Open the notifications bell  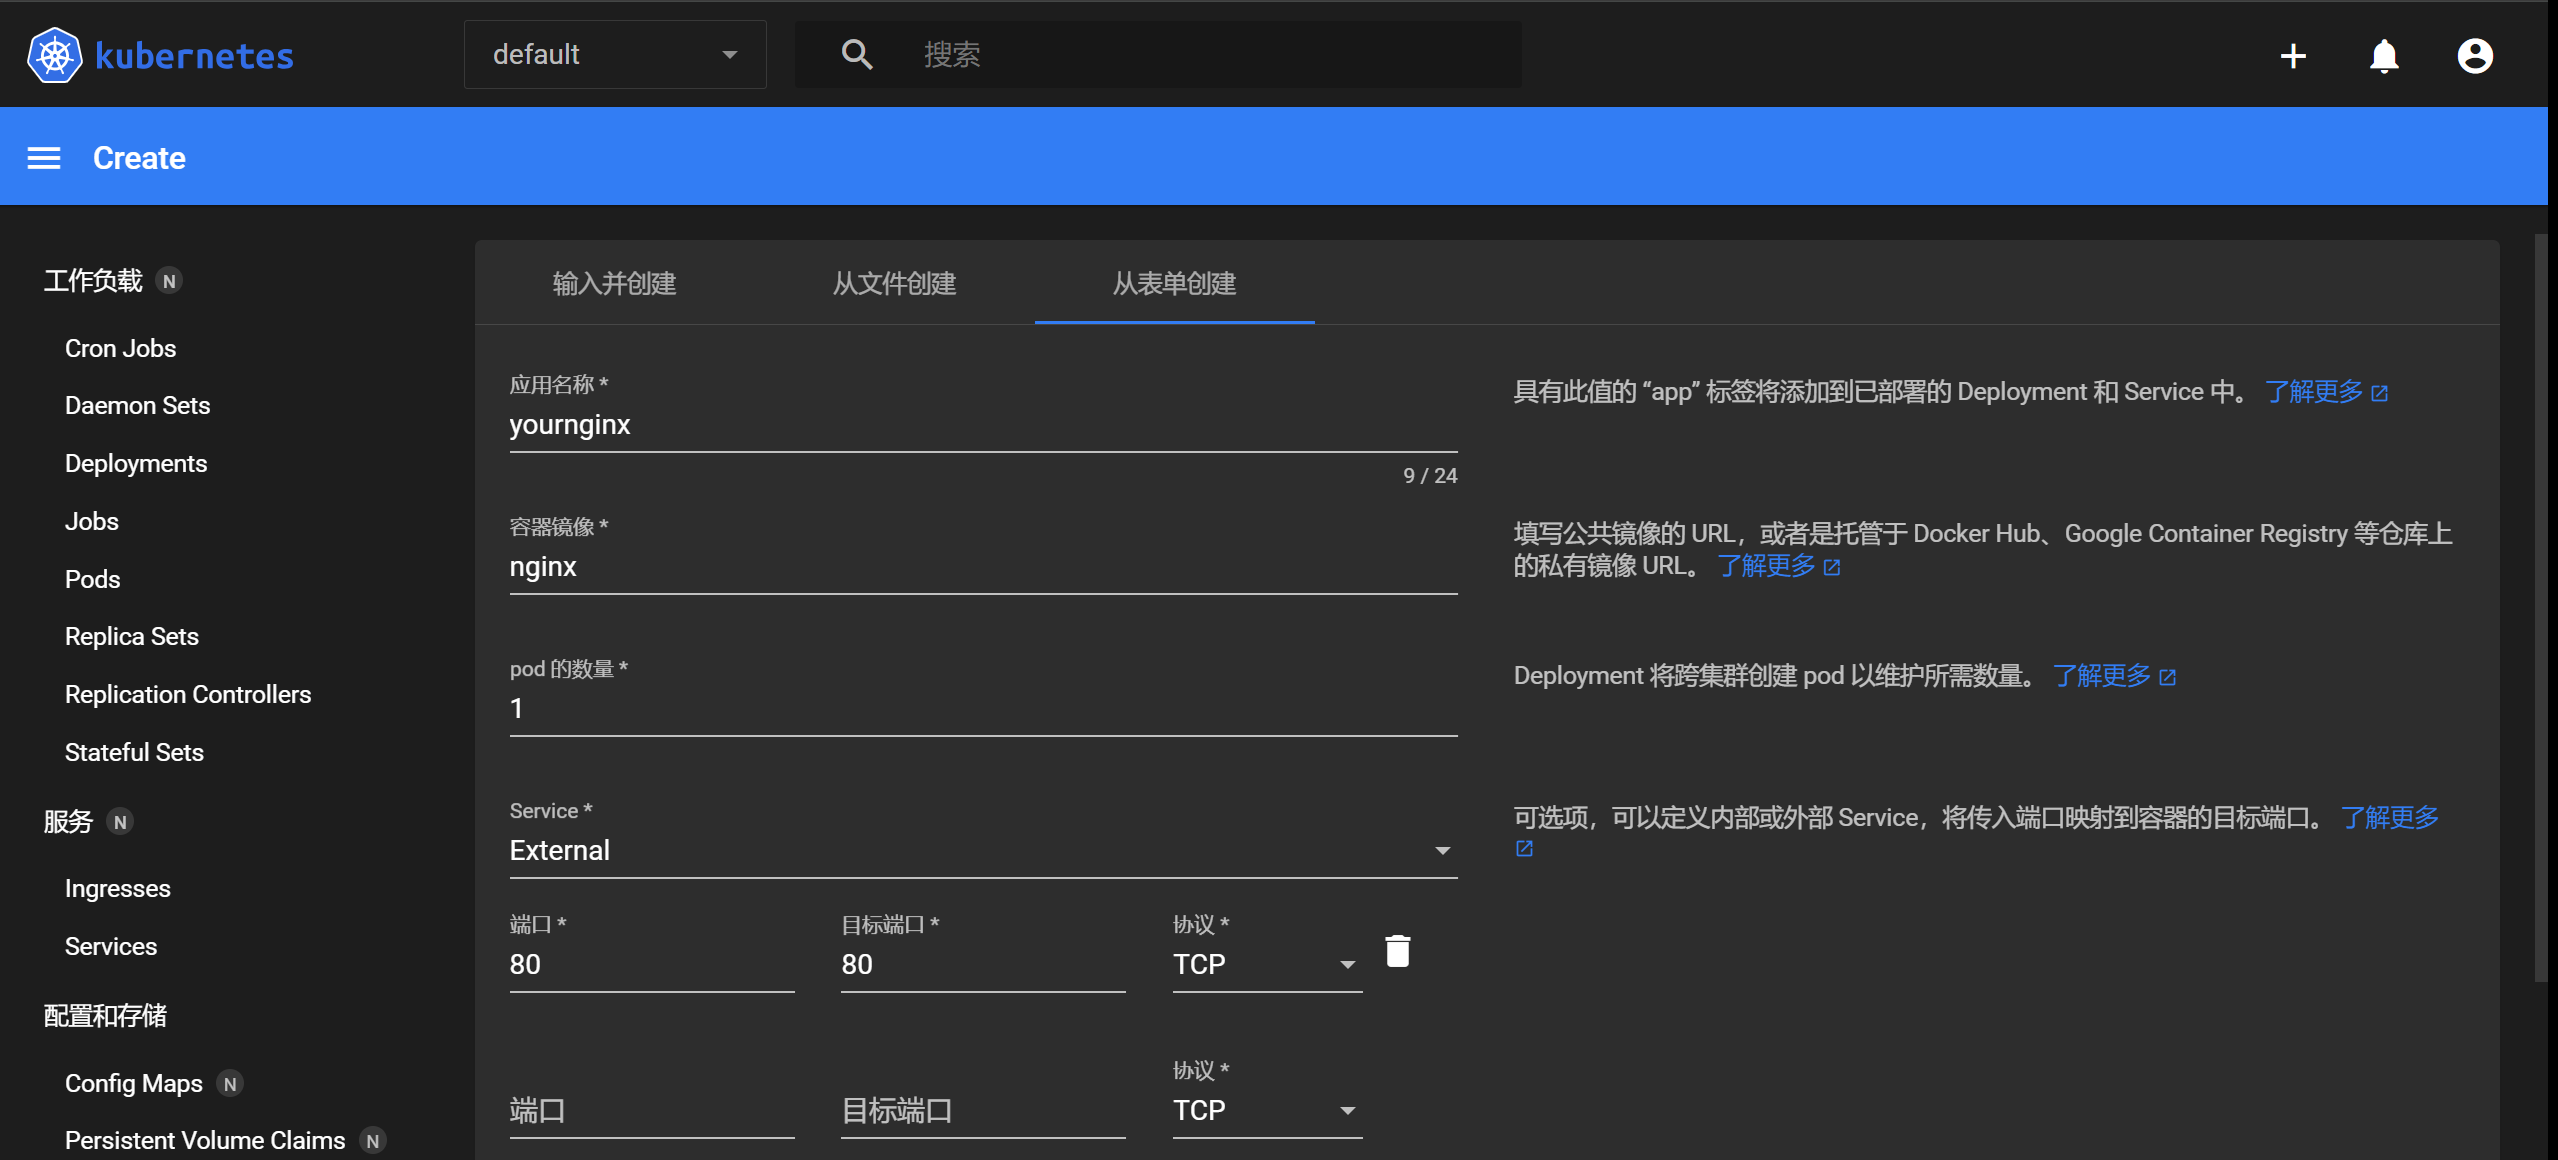tap(2384, 56)
